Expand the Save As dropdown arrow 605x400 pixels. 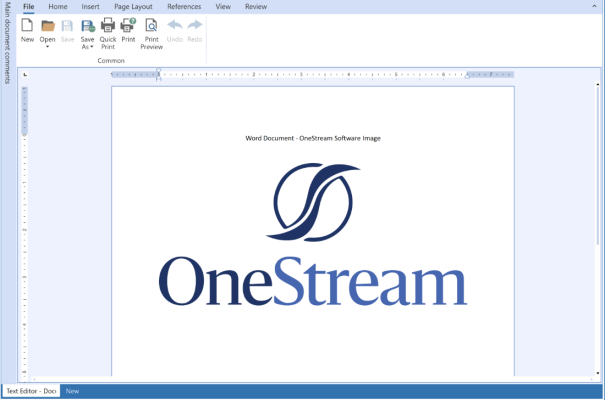[x=92, y=47]
